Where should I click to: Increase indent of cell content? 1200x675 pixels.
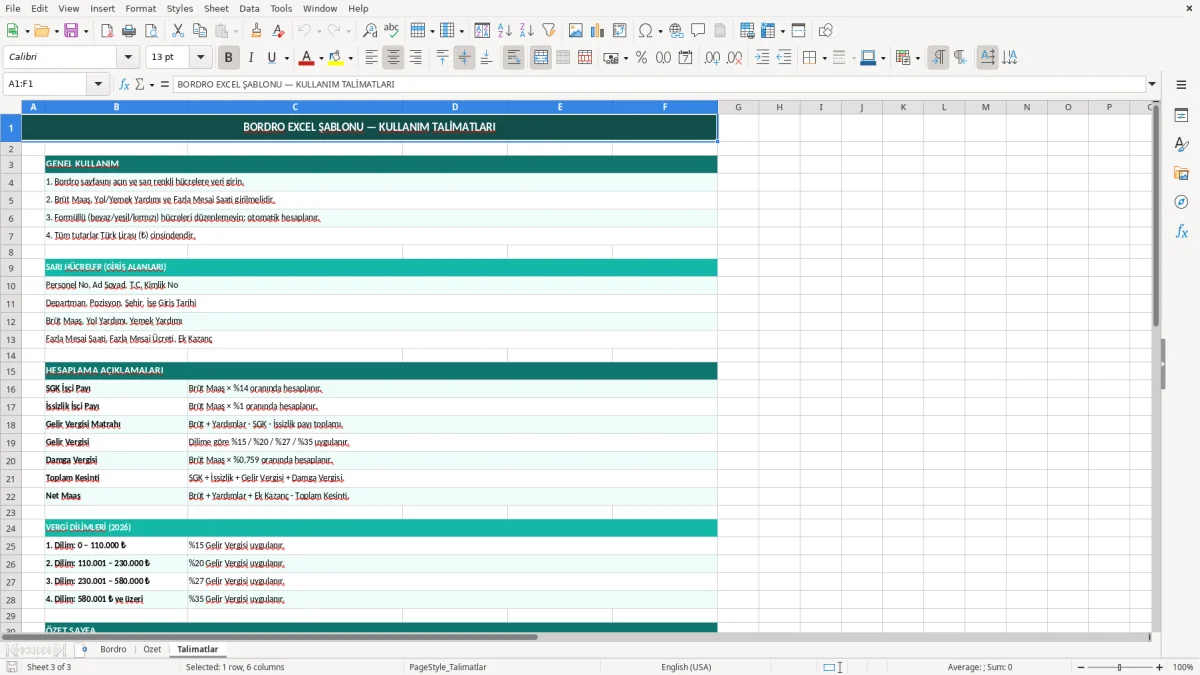(762, 58)
